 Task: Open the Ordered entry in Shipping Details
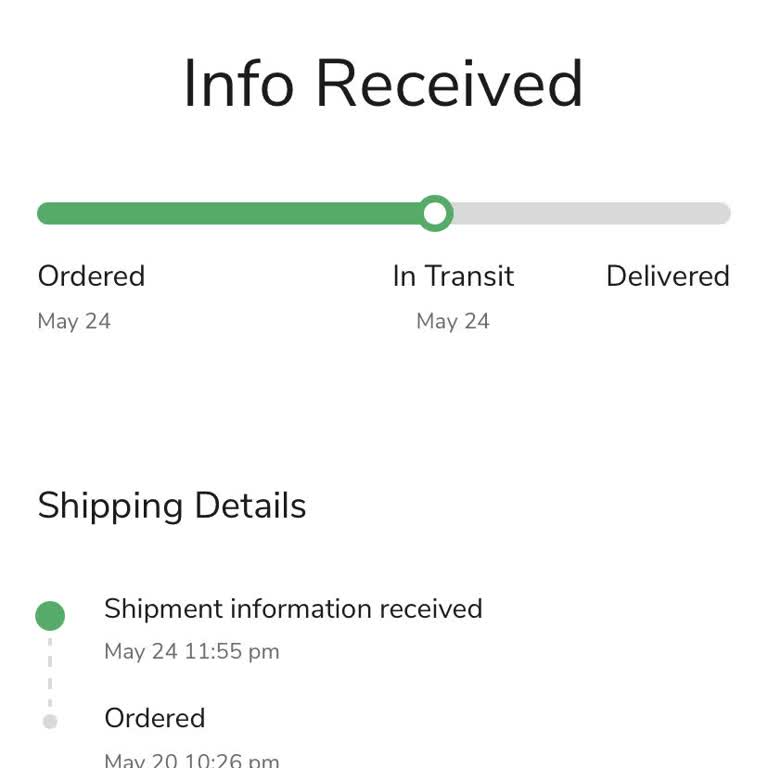click(155, 718)
